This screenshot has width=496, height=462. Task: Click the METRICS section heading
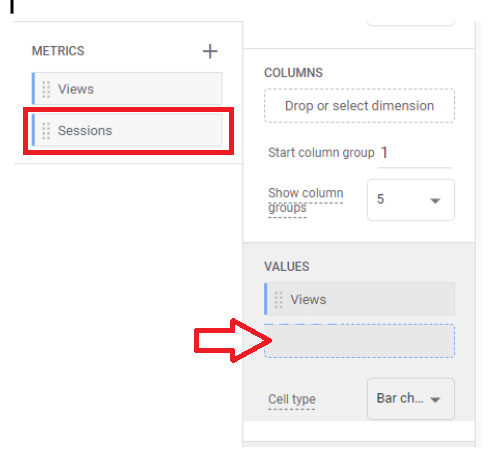coord(58,51)
